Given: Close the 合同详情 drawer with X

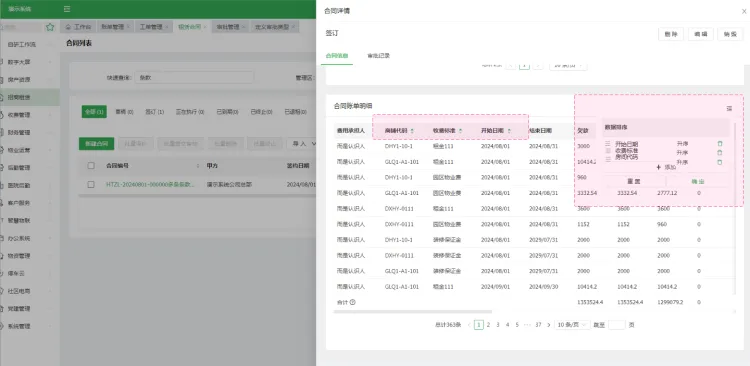Looking at the screenshot, I should click(743, 11).
